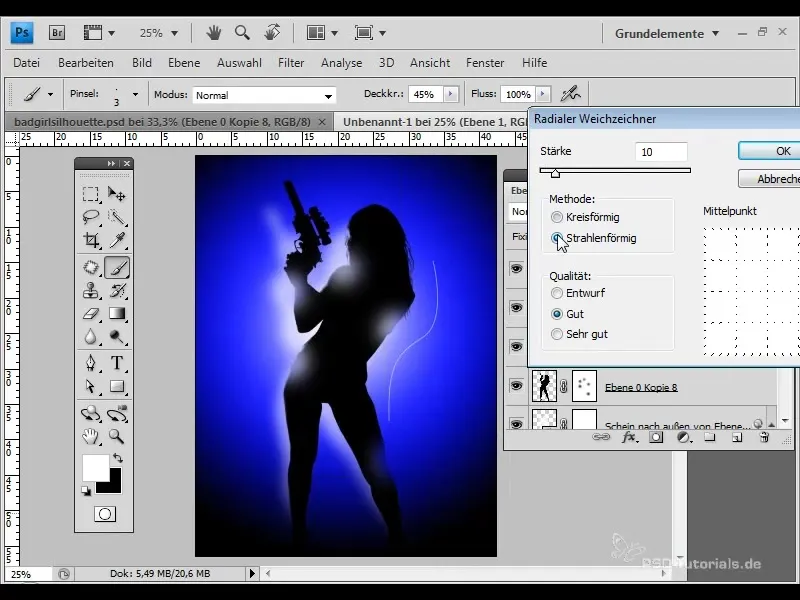Select the Brush tool in the toolbox
This screenshot has height=600, width=800.
pyautogui.click(x=117, y=267)
